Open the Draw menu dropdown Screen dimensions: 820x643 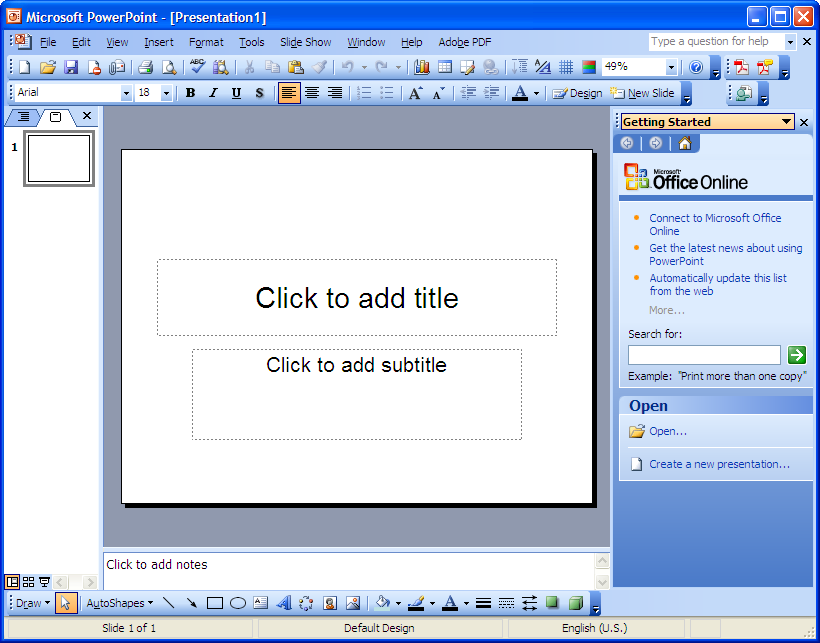pyautogui.click(x=32, y=603)
